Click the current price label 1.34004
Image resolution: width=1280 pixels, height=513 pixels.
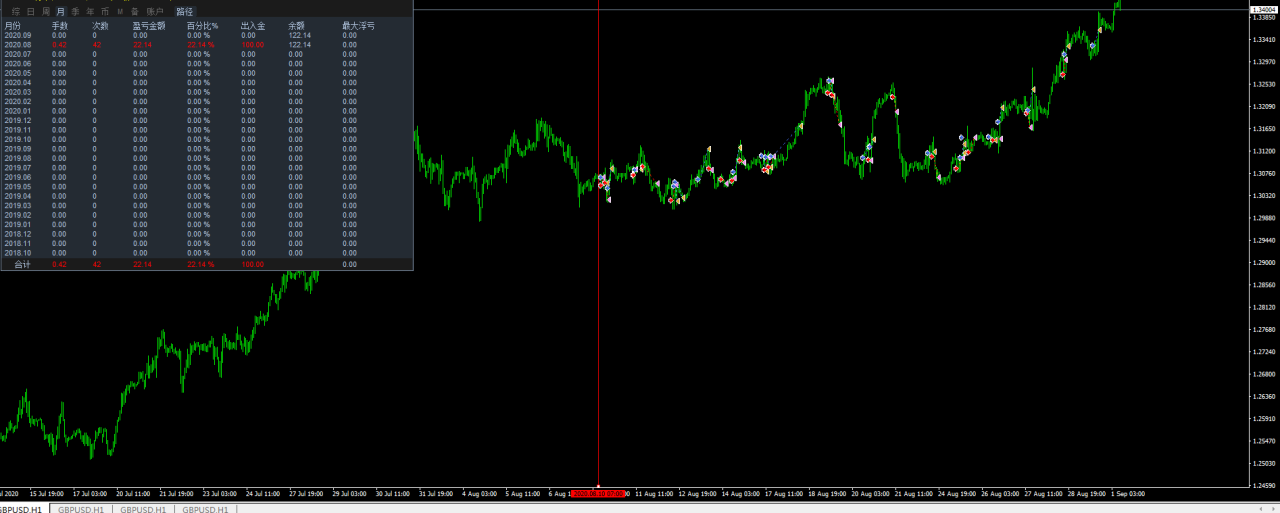[1262, 9]
